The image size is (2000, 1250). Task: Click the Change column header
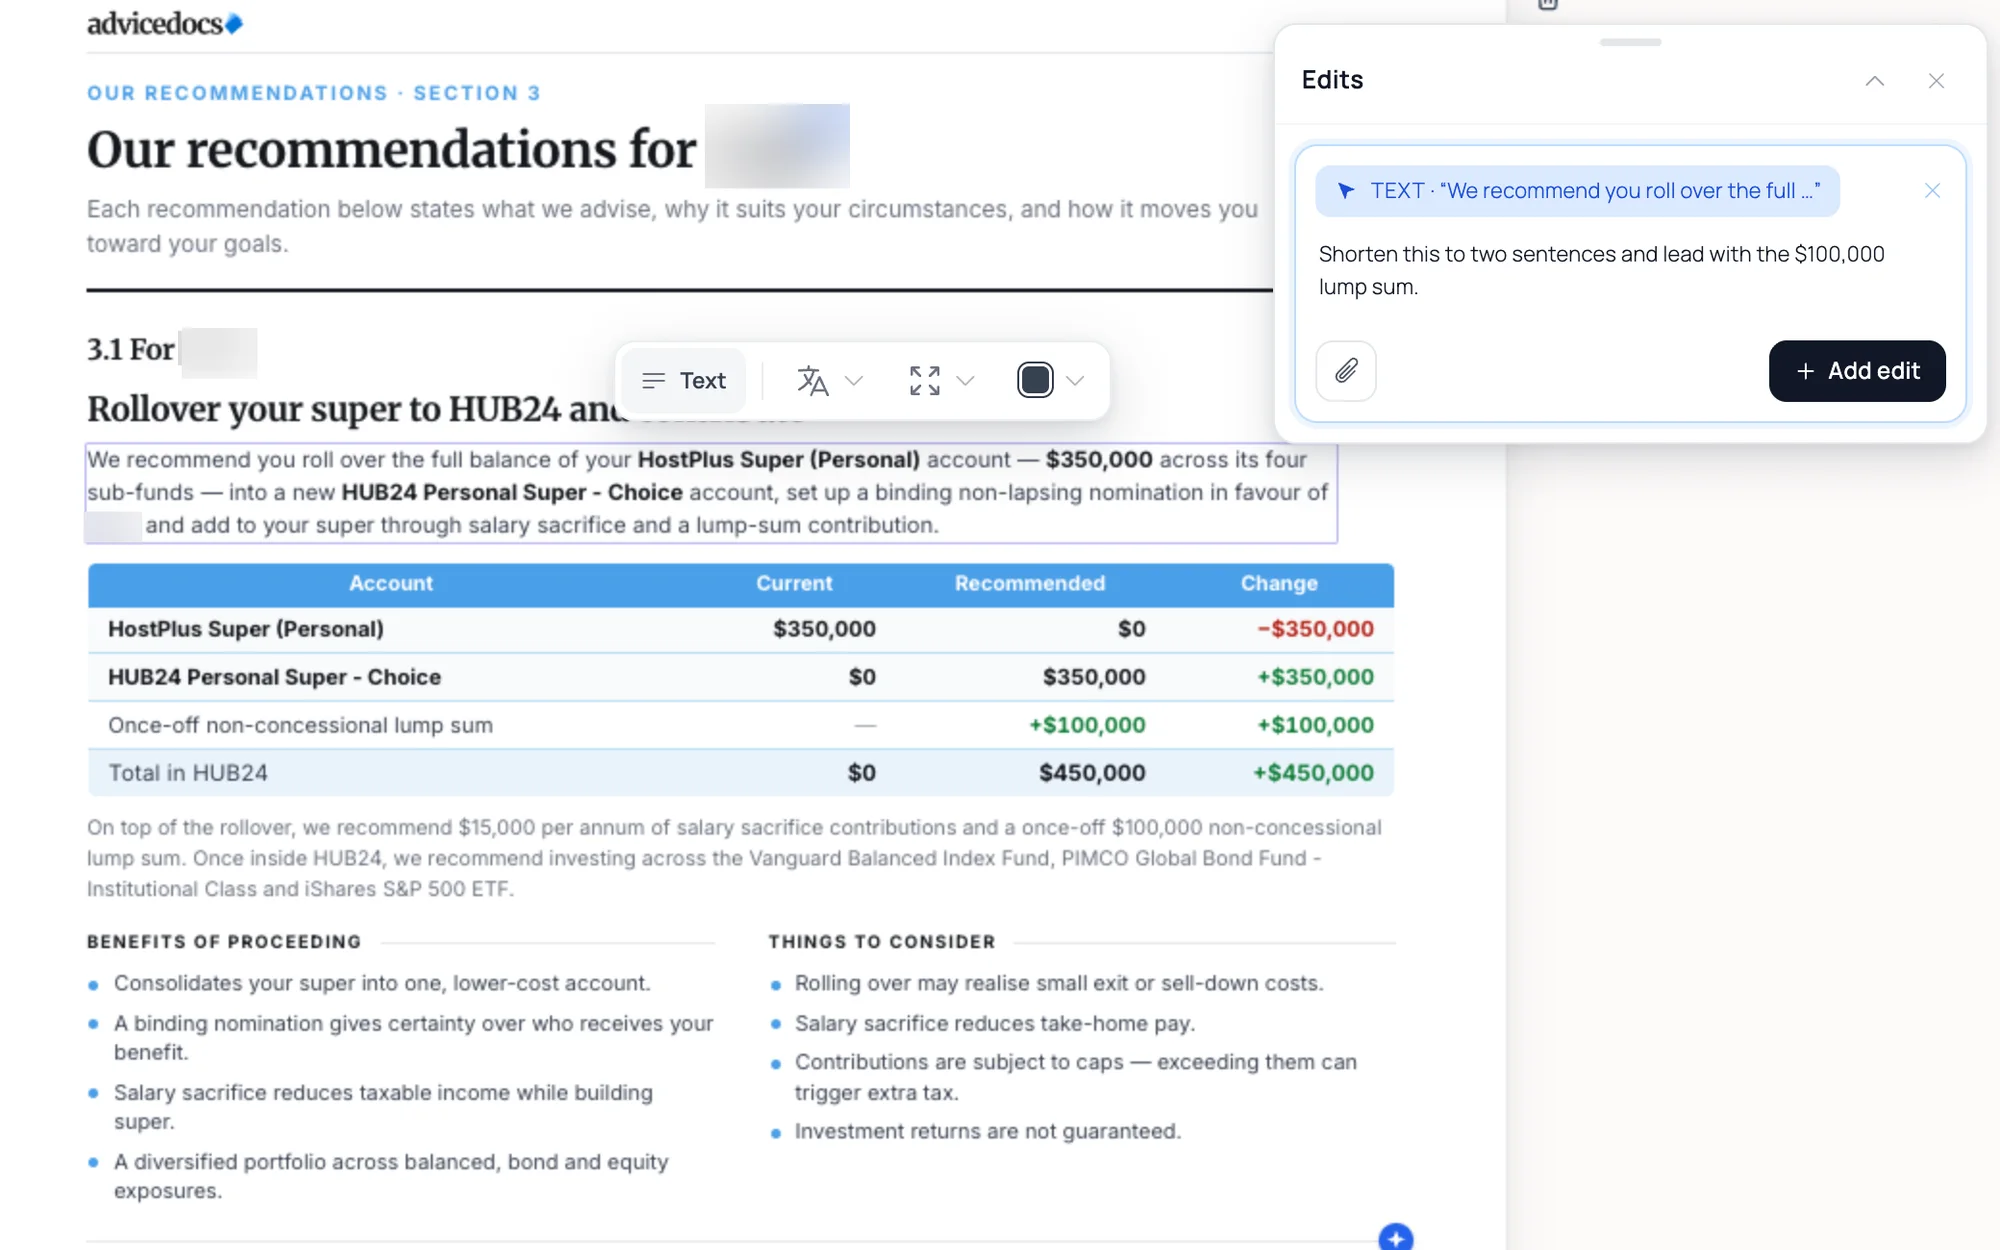(1279, 584)
